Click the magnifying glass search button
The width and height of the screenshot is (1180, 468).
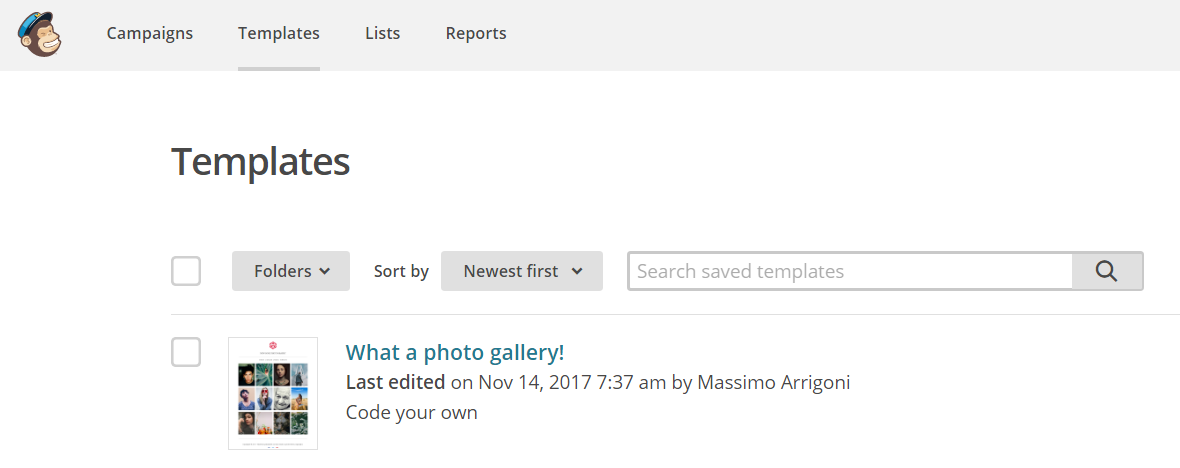pyautogui.click(x=1107, y=271)
